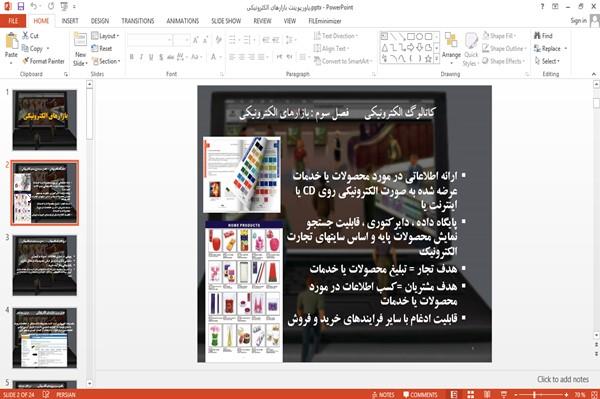
Task: Switch to the DESIGN tab
Action: pyautogui.click(x=100, y=21)
